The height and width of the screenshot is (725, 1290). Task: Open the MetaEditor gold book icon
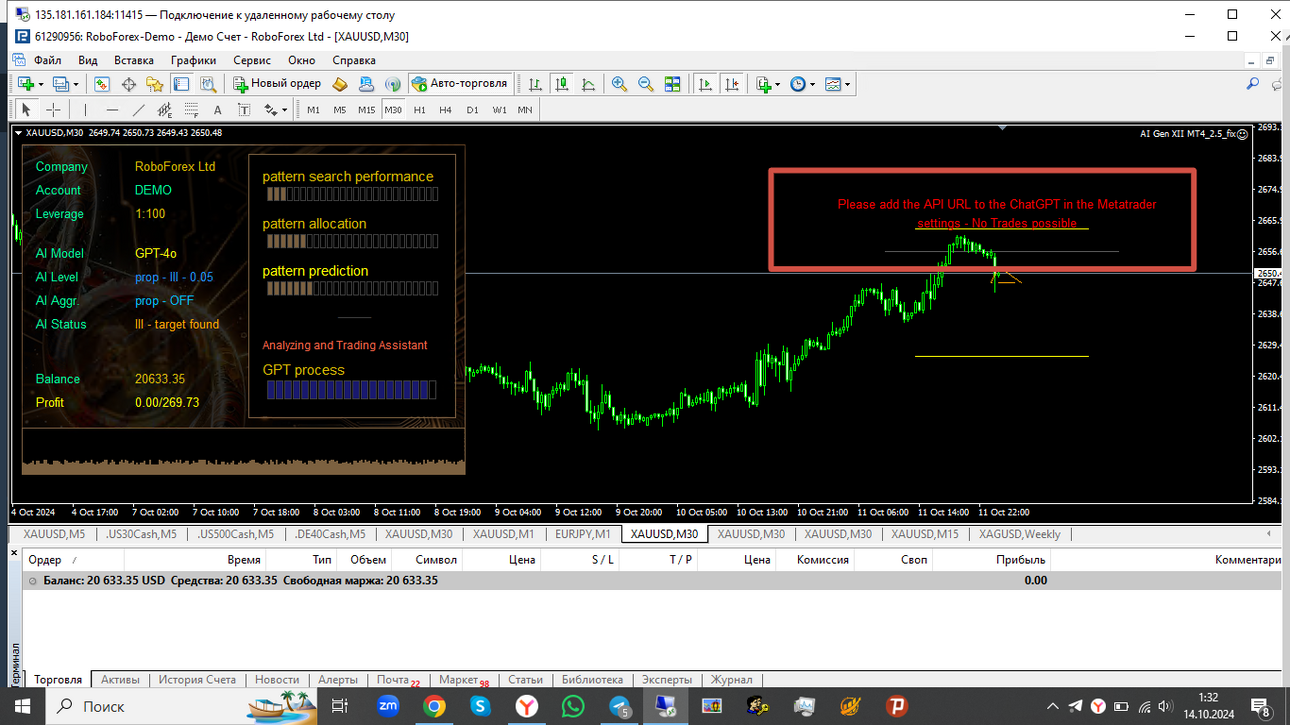[340, 84]
